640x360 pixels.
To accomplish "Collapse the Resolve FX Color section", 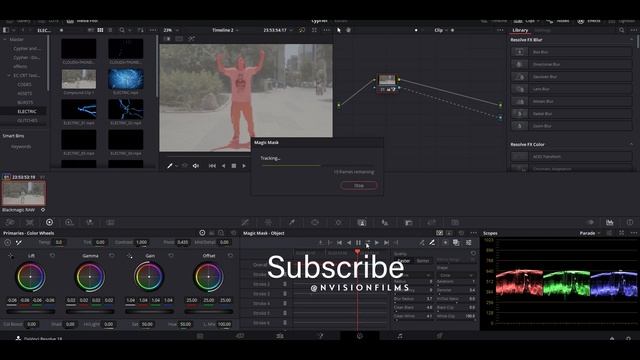I will click(631, 144).
